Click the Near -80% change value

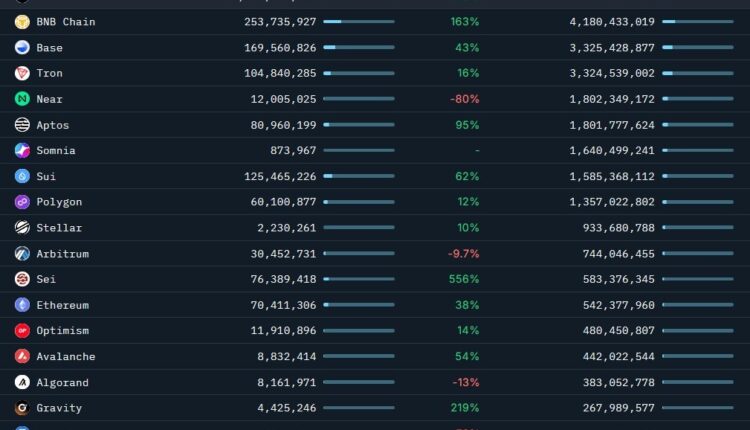pyautogui.click(x=464, y=99)
